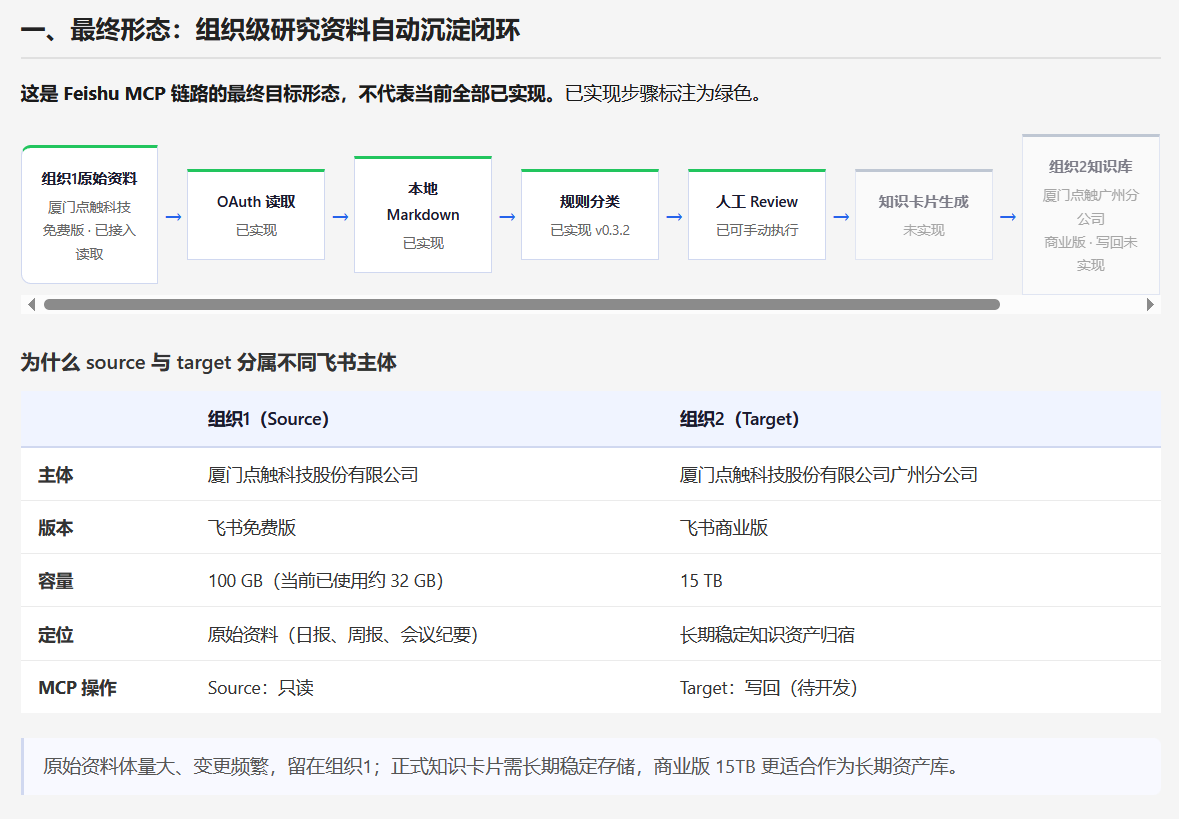1179x819 pixels.
Task: Click the cell Target：写回 (待开发)
Action: click(x=768, y=688)
